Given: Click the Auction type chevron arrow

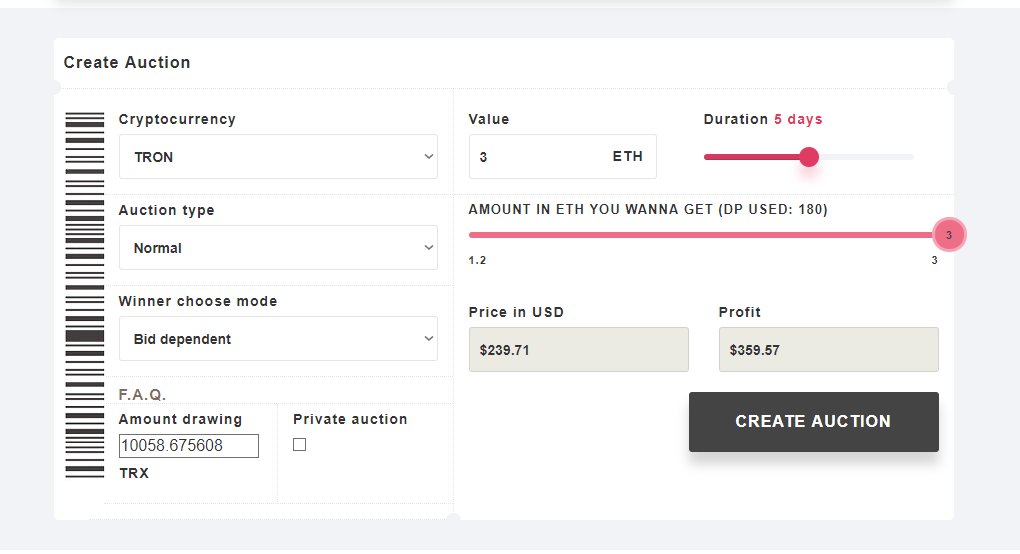Looking at the screenshot, I should 429,248.
